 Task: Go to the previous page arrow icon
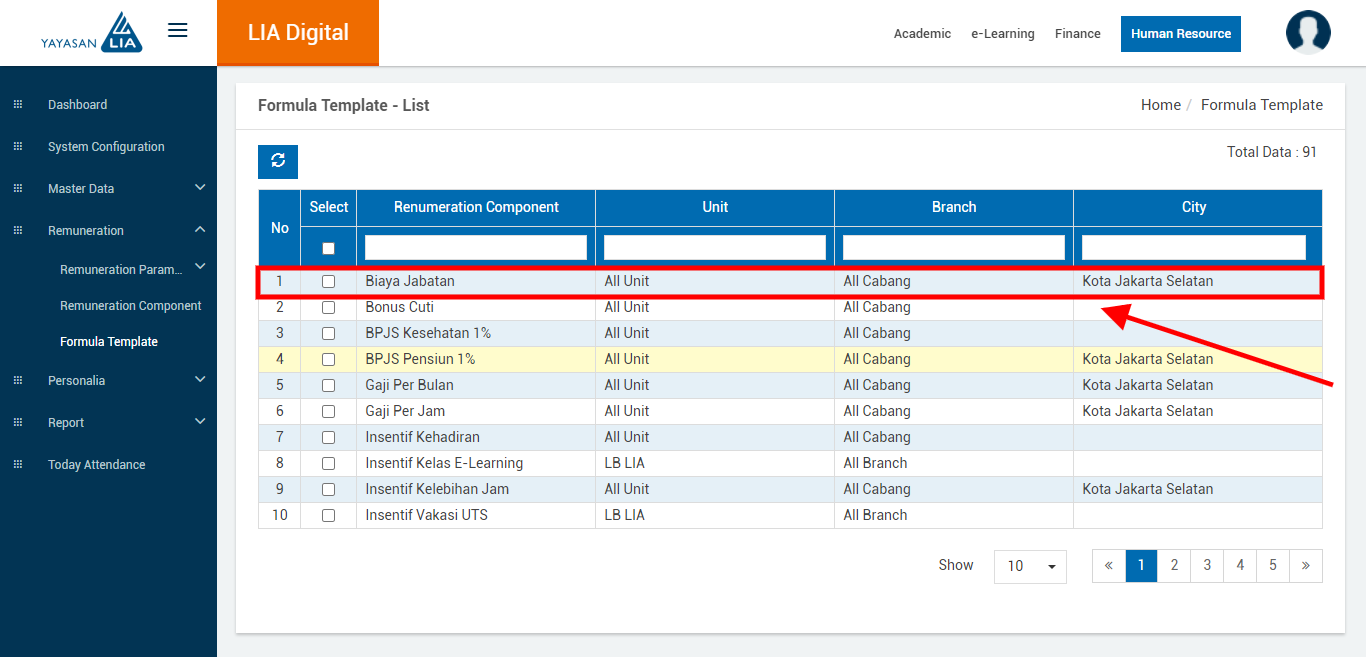tap(1108, 565)
